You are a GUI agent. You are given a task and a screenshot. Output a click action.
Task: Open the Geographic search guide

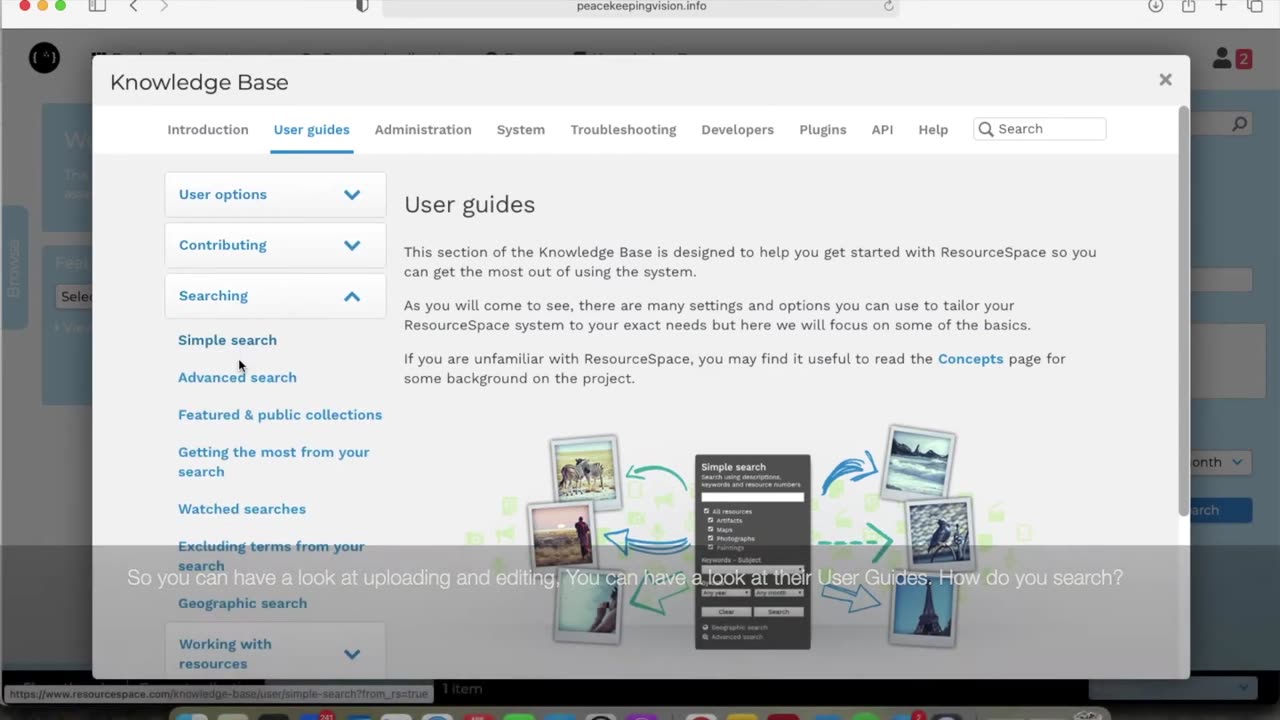(x=242, y=603)
